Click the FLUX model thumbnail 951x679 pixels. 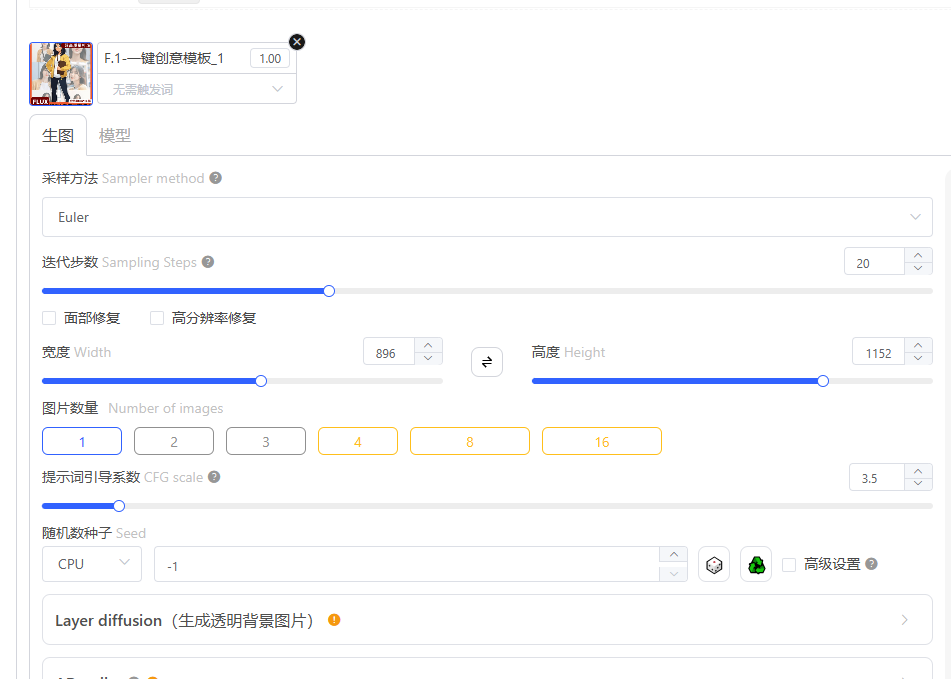tap(60, 73)
